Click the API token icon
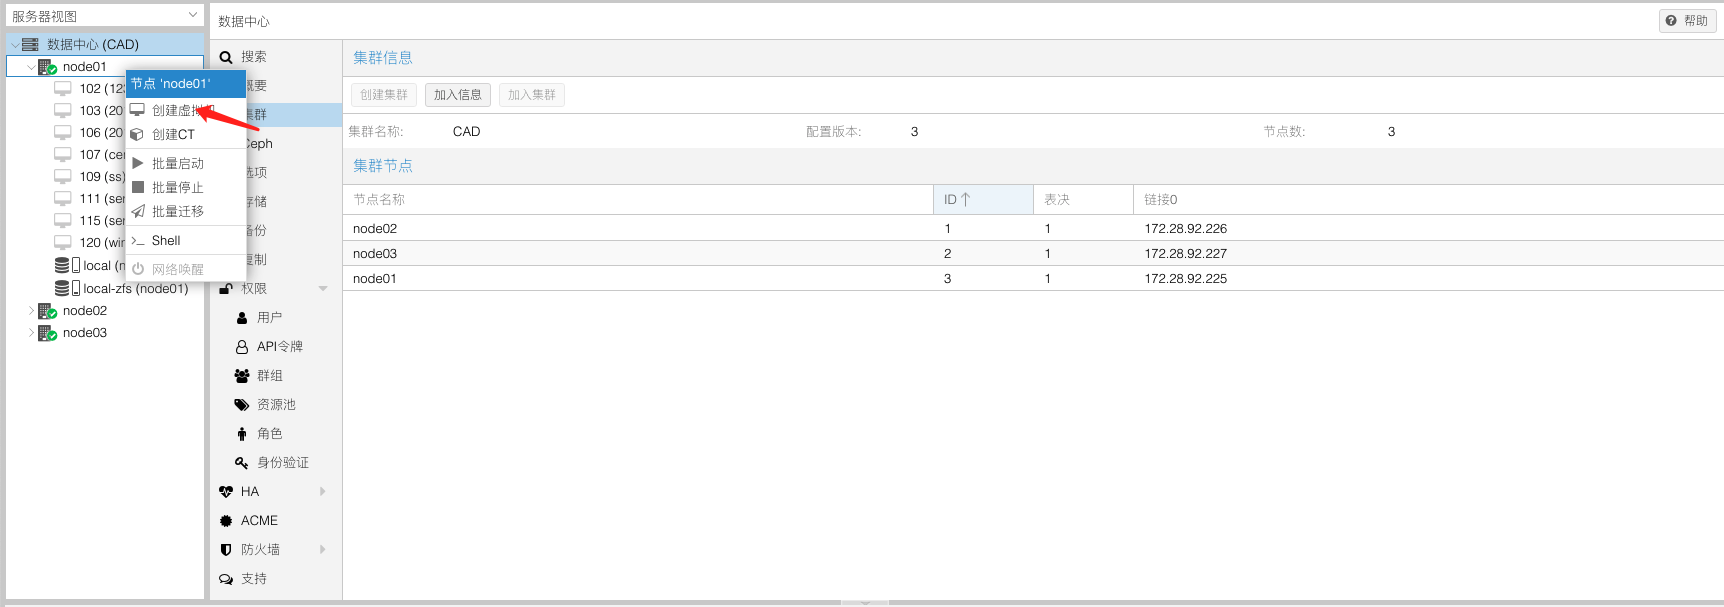Viewport: 1724px width, 607px height. (x=242, y=347)
